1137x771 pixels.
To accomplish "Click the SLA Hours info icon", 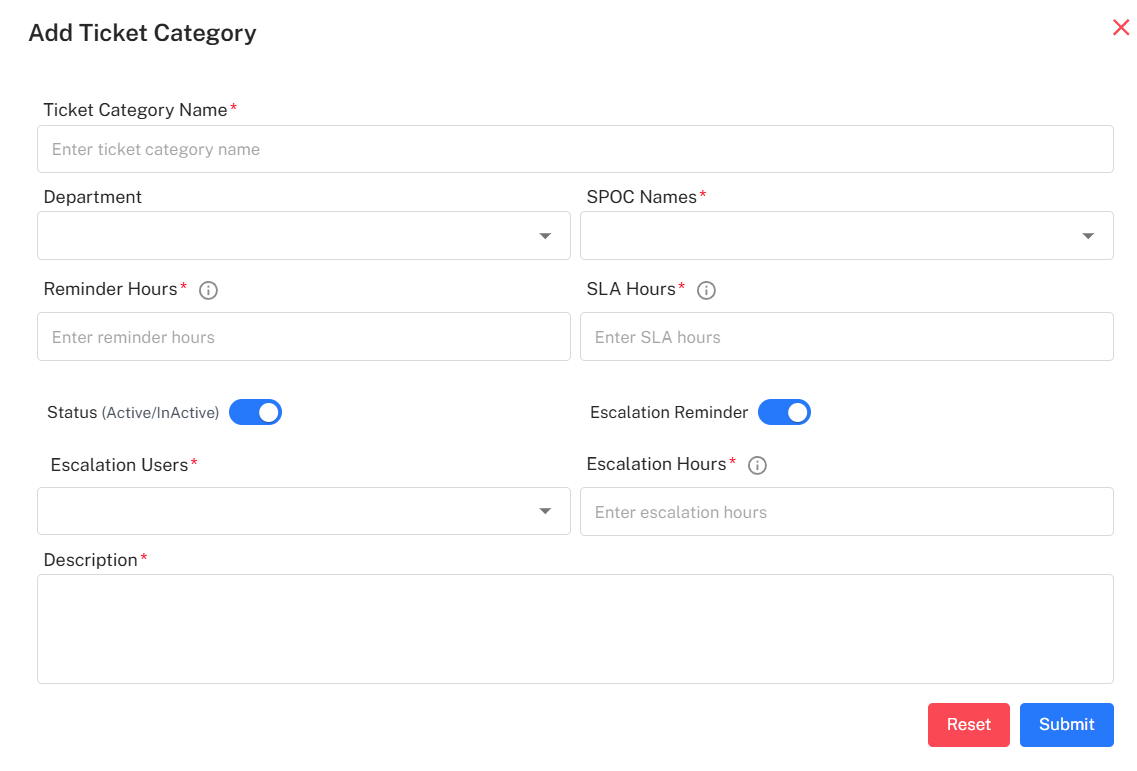I will pos(706,290).
